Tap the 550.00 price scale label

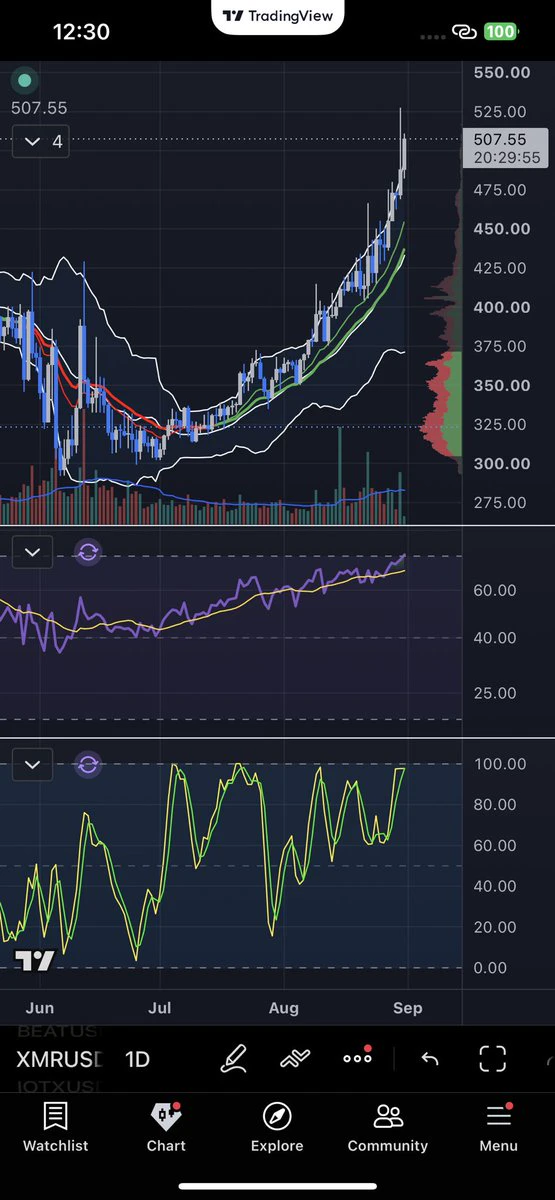502,72
